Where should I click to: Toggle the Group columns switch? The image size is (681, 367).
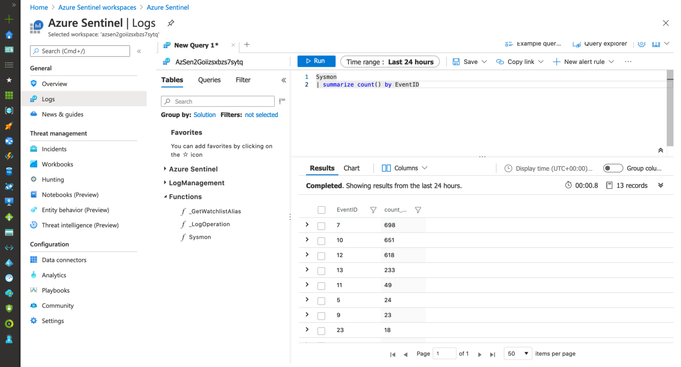pos(613,168)
